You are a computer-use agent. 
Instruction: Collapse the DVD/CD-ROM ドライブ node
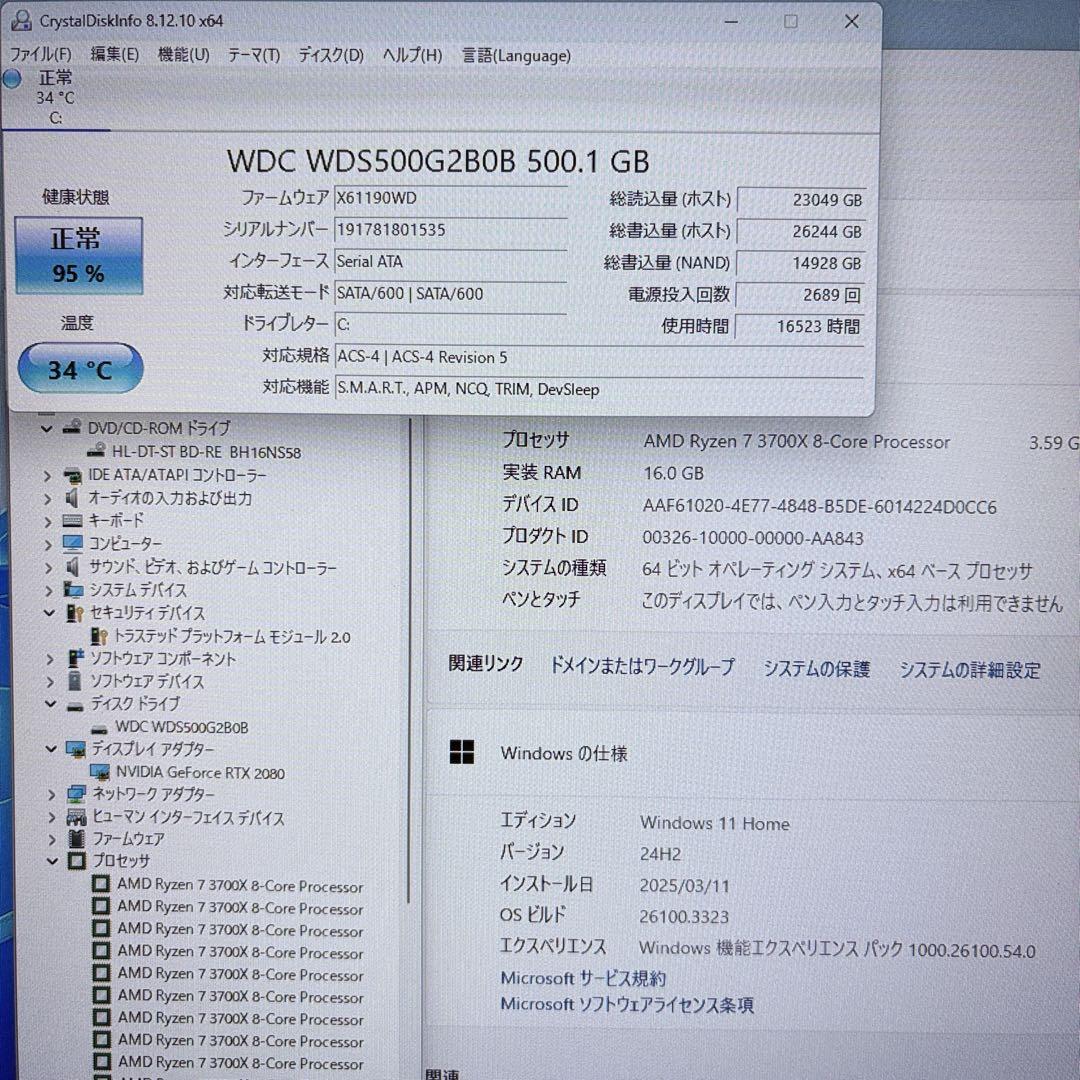(46, 428)
